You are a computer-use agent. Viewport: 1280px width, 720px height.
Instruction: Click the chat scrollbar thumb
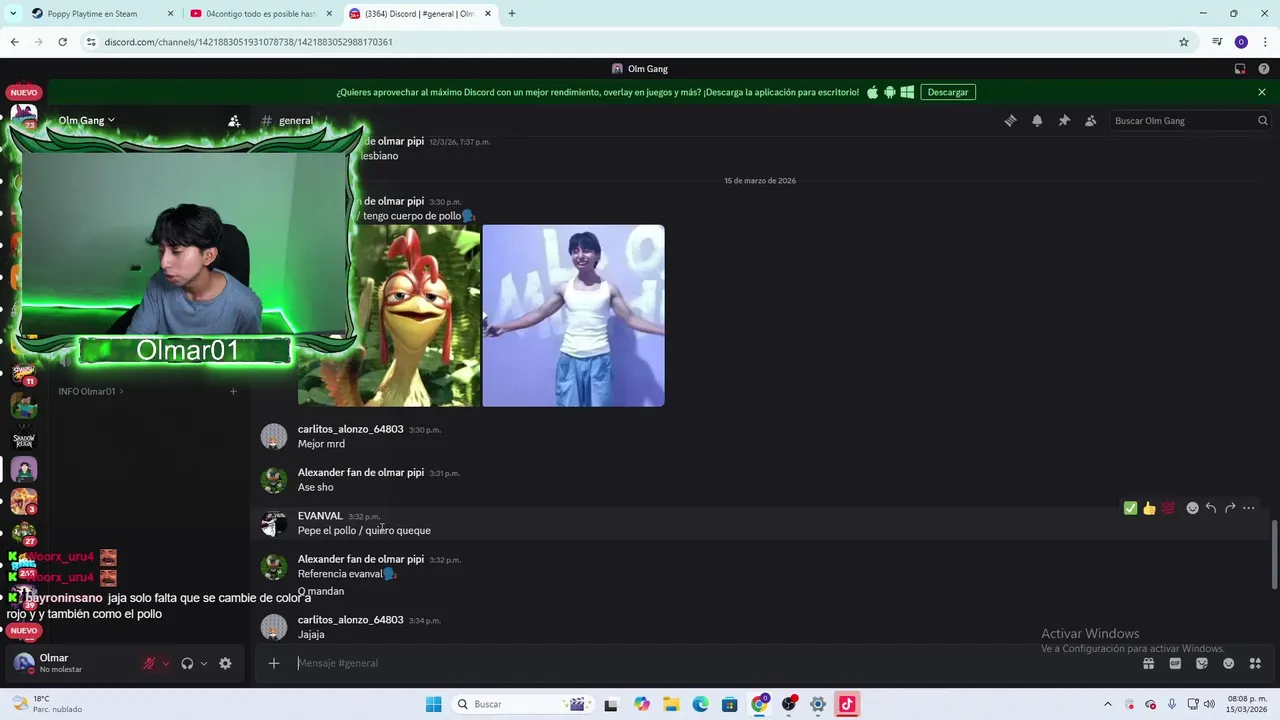click(1274, 555)
